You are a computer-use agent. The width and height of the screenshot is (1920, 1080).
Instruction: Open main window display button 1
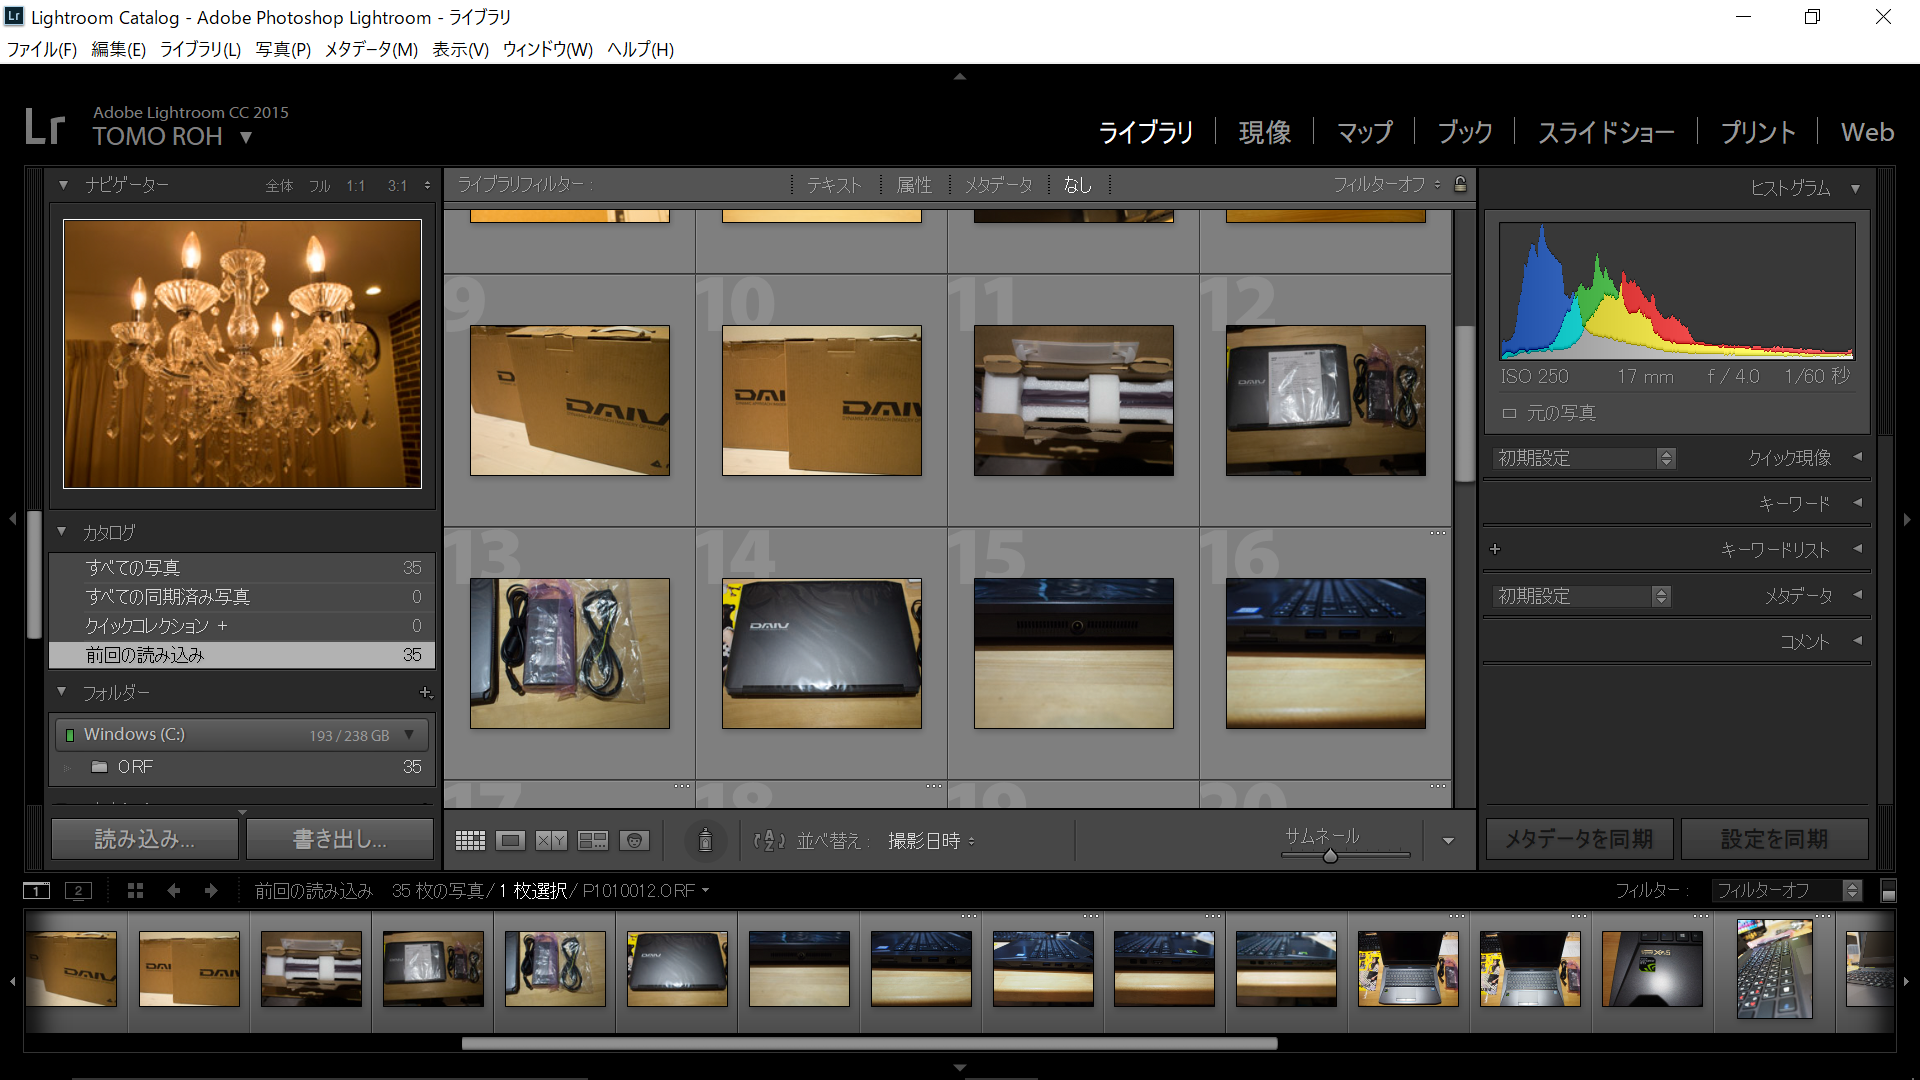tap(36, 890)
